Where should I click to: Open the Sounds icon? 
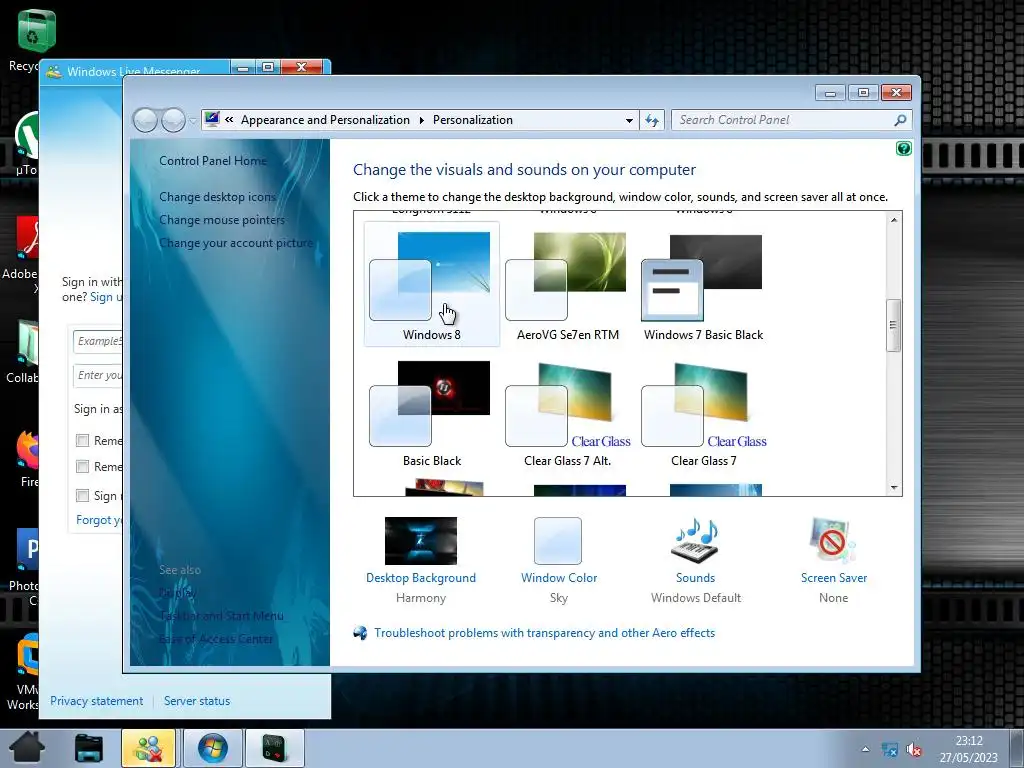coord(696,541)
